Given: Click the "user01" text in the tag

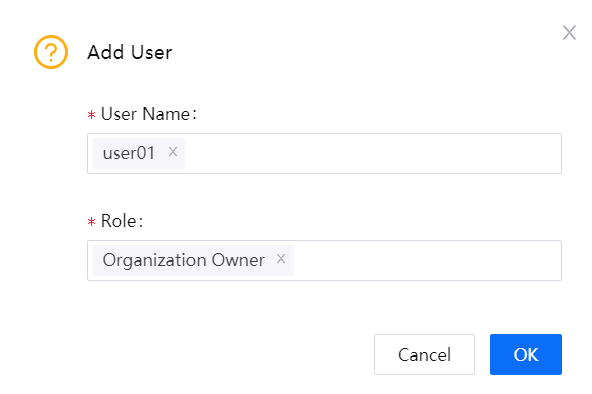Looking at the screenshot, I should [x=129, y=153].
